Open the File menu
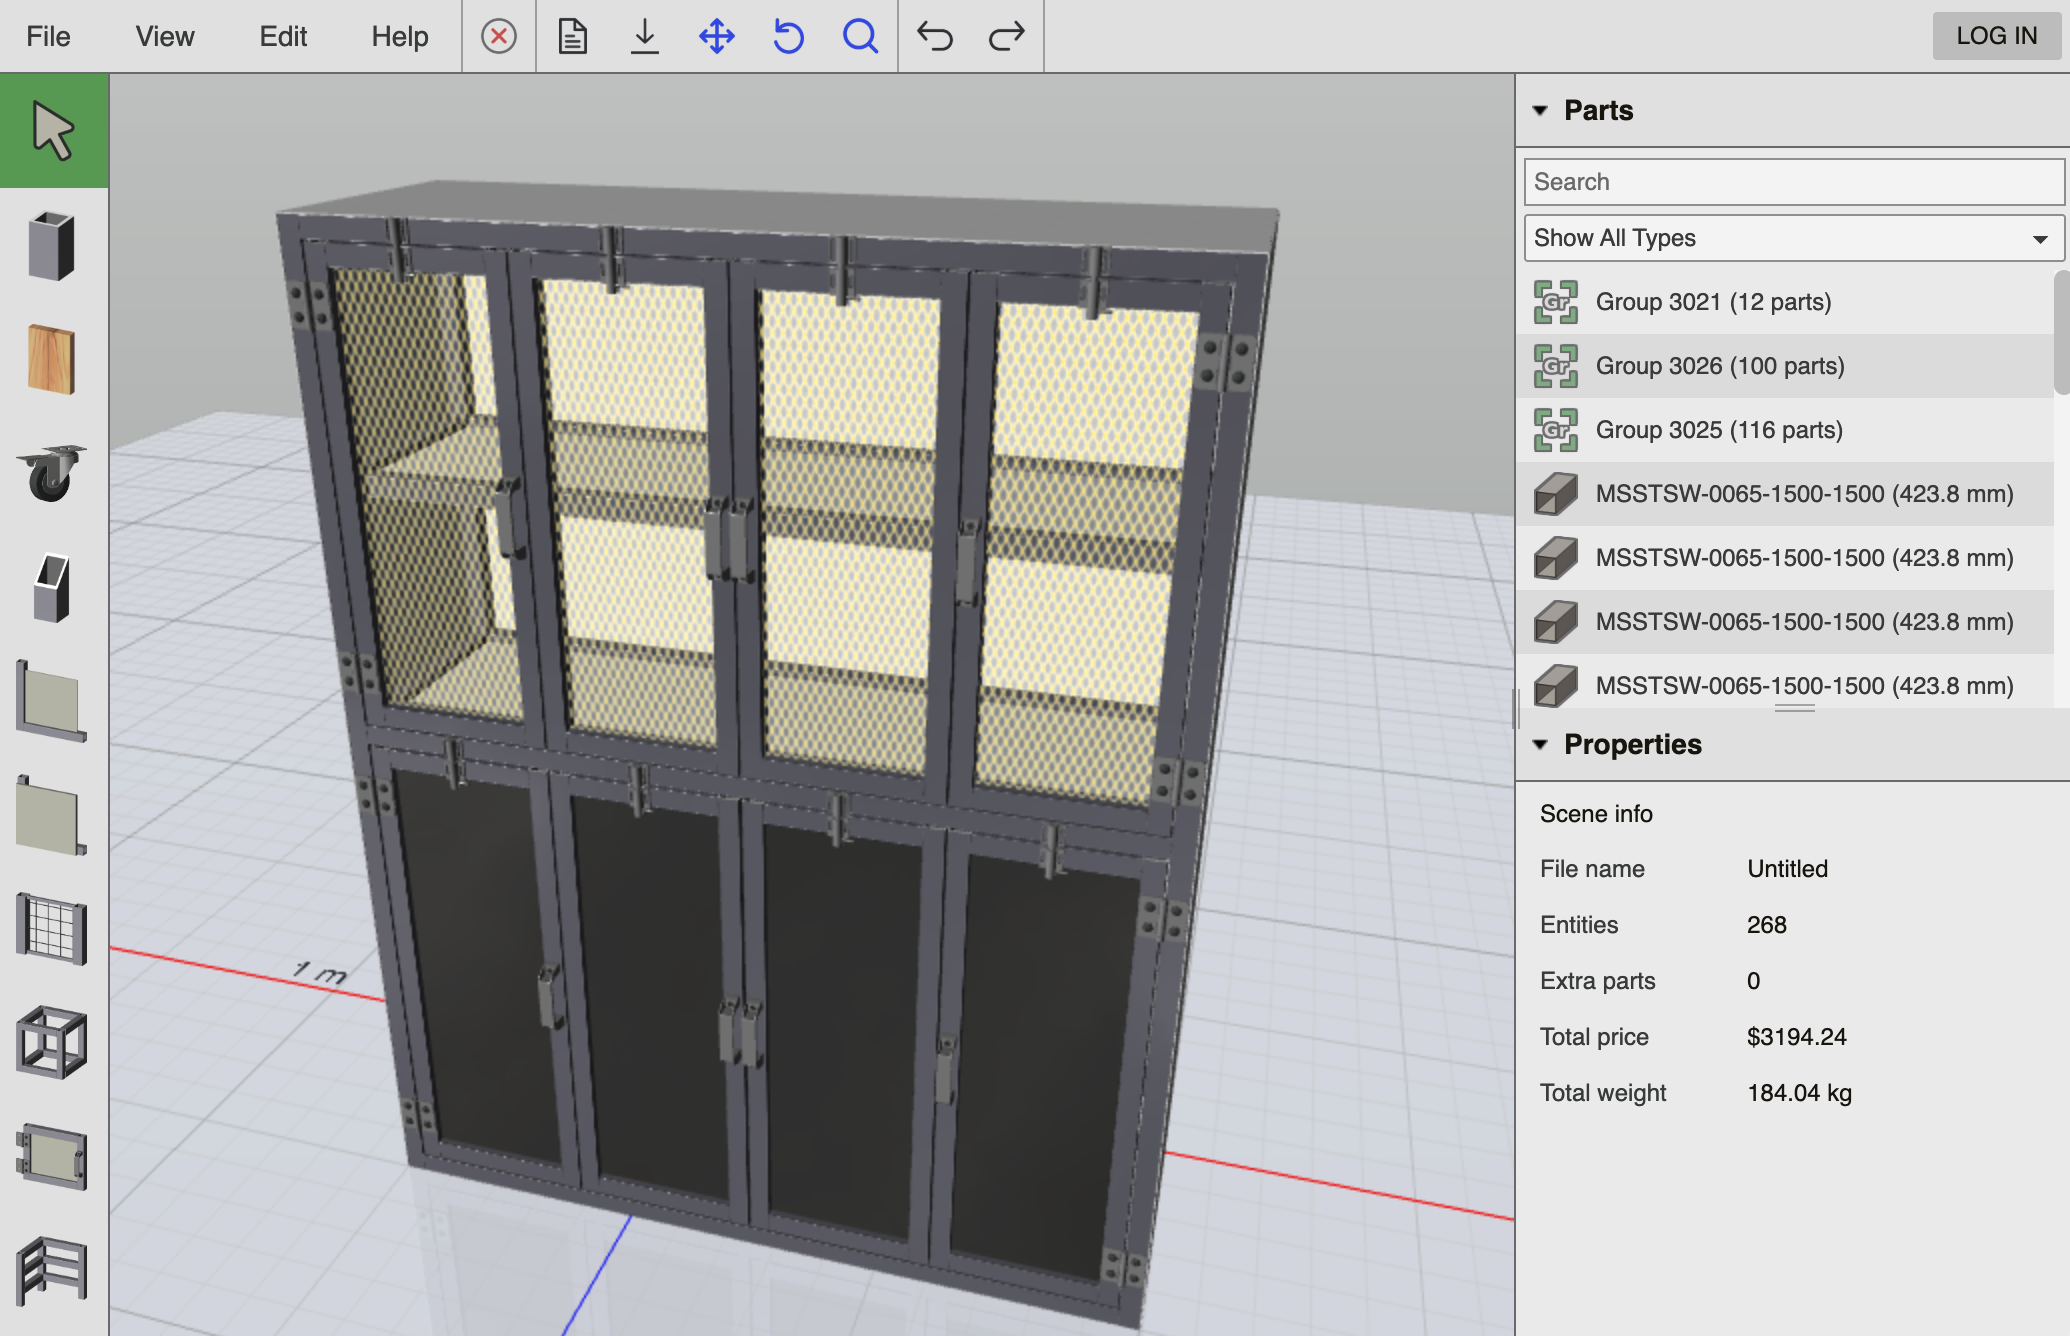This screenshot has height=1336, width=2070. tap(48, 37)
